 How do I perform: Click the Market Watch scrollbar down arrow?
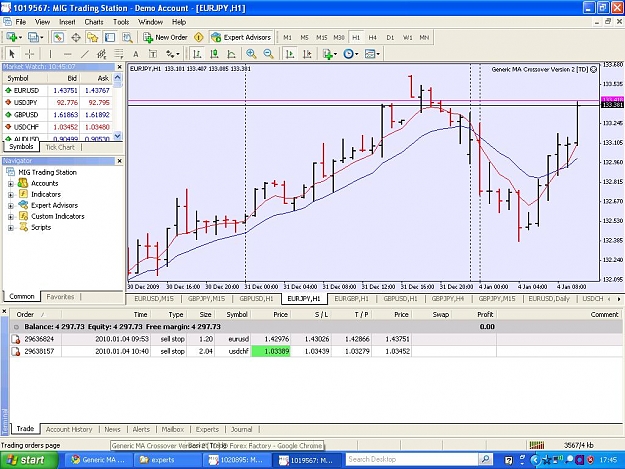pos(118,136)
